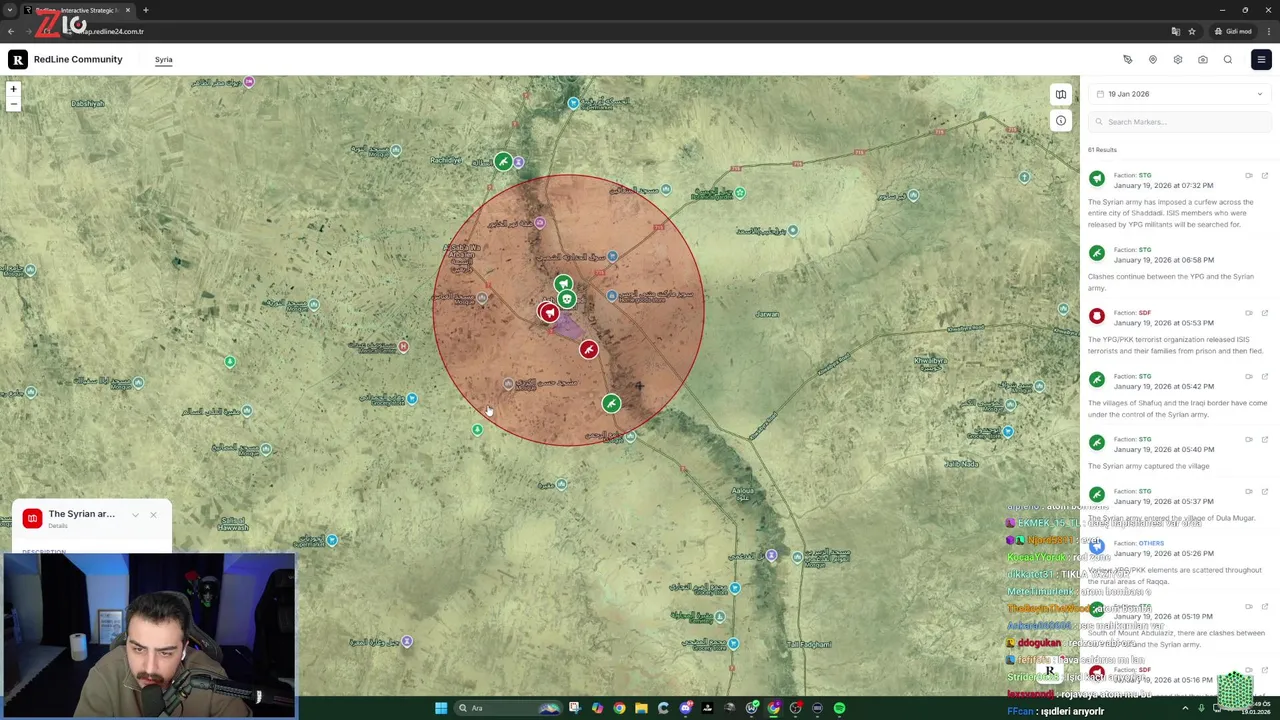Click the 61 Results count label
This screenshot has height=720, width=1280.
(1102, 150)
